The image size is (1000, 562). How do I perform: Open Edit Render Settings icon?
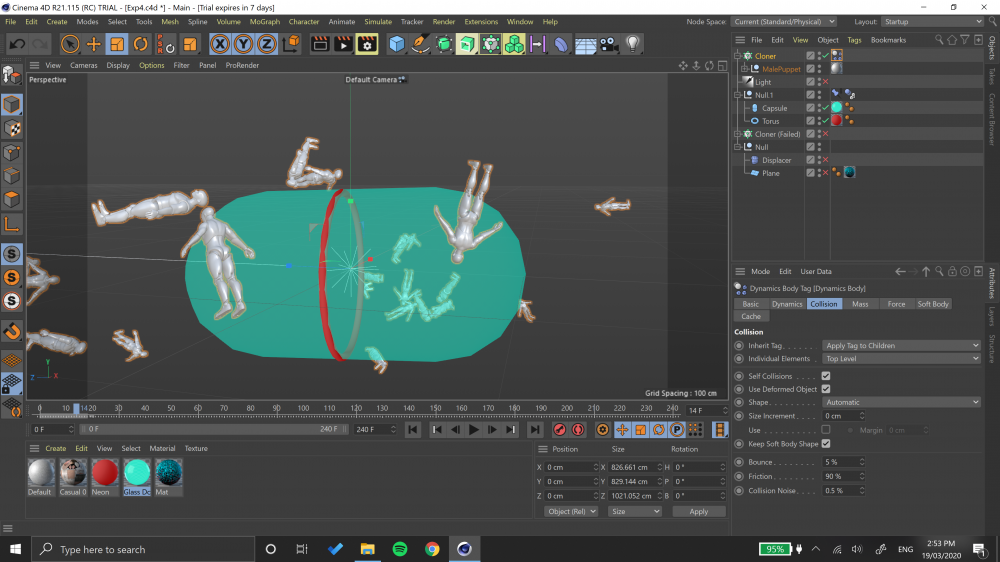(x=367, y=44)
